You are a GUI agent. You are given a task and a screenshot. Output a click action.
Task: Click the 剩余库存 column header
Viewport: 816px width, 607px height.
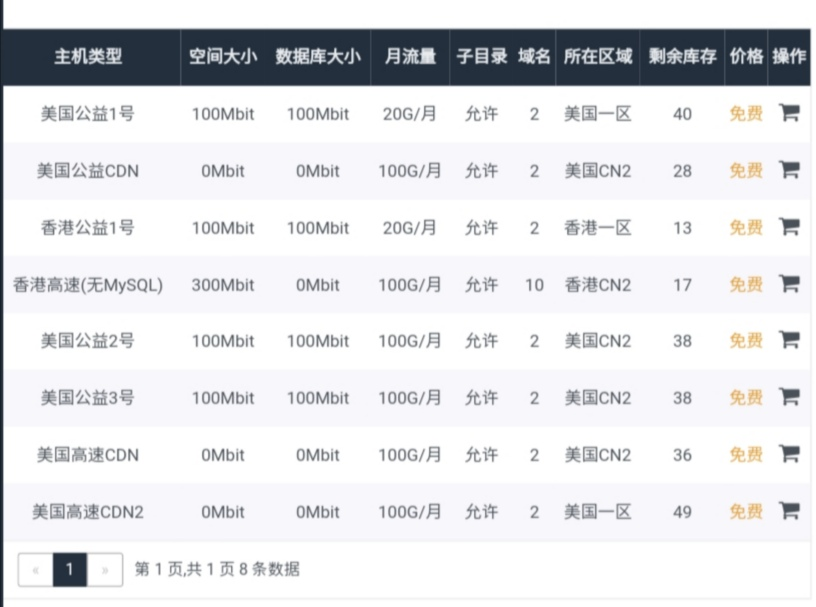pyautogui.click(x=682, y=57)
